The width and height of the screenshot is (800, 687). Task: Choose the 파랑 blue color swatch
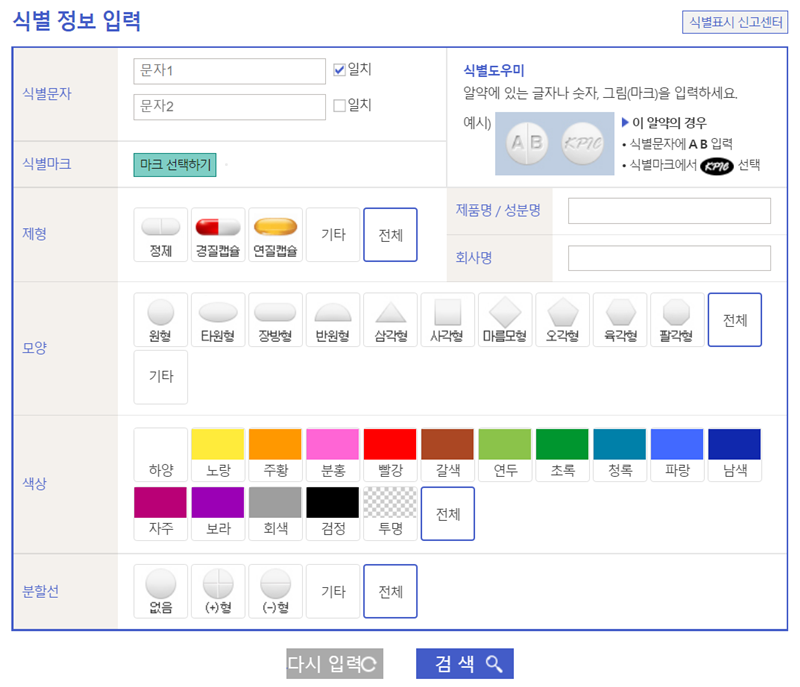pyautogui.click(x=677, y=455)
